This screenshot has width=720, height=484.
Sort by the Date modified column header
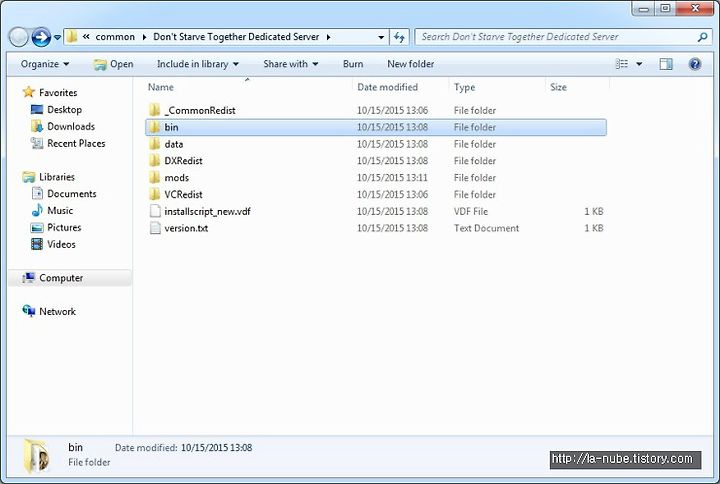point(388,87)
